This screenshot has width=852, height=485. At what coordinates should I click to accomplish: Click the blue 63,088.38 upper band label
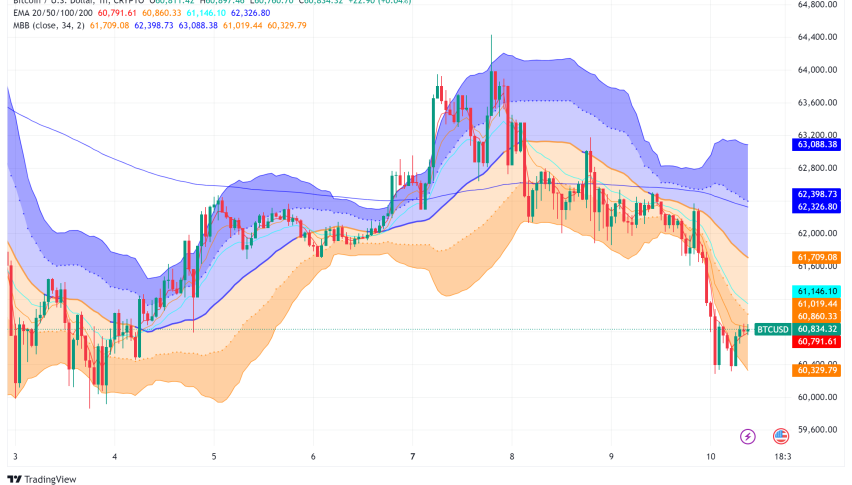tap(817, 144)
